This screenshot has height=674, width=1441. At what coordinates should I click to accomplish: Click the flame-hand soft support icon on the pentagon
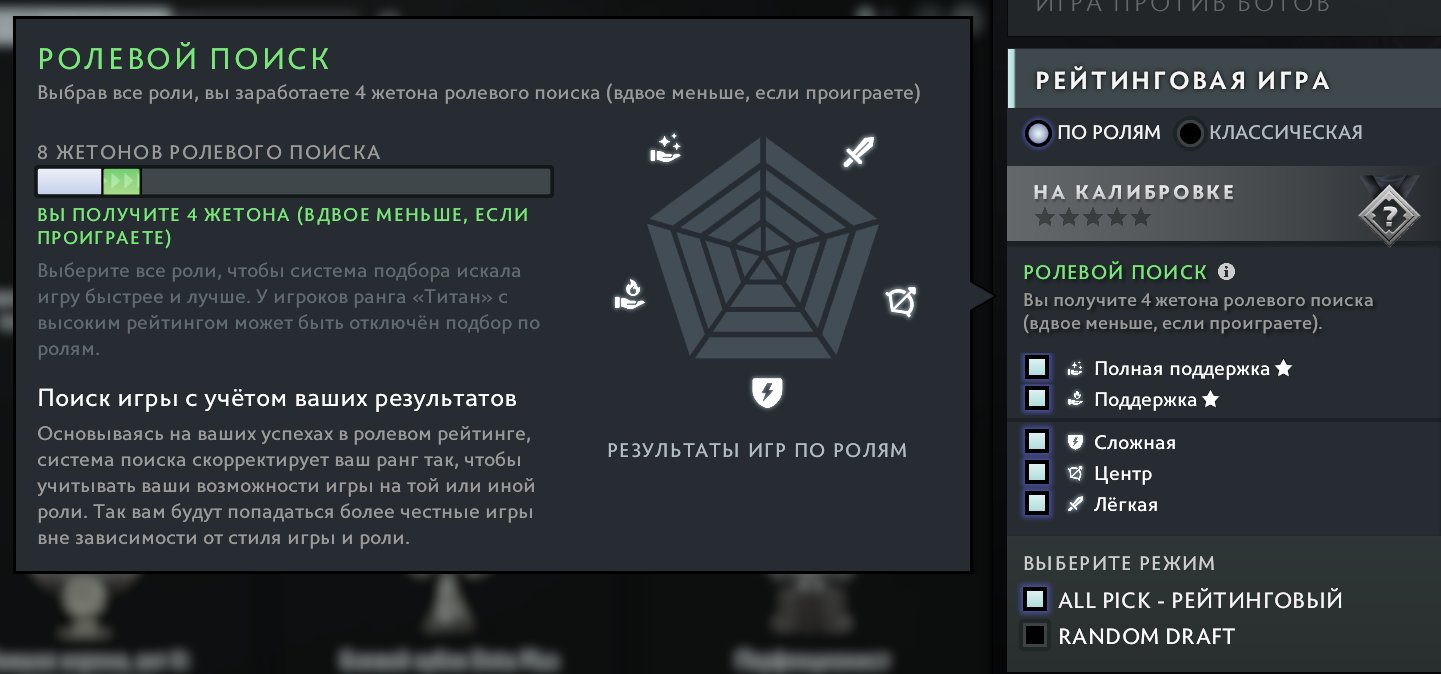coord(628,295)
